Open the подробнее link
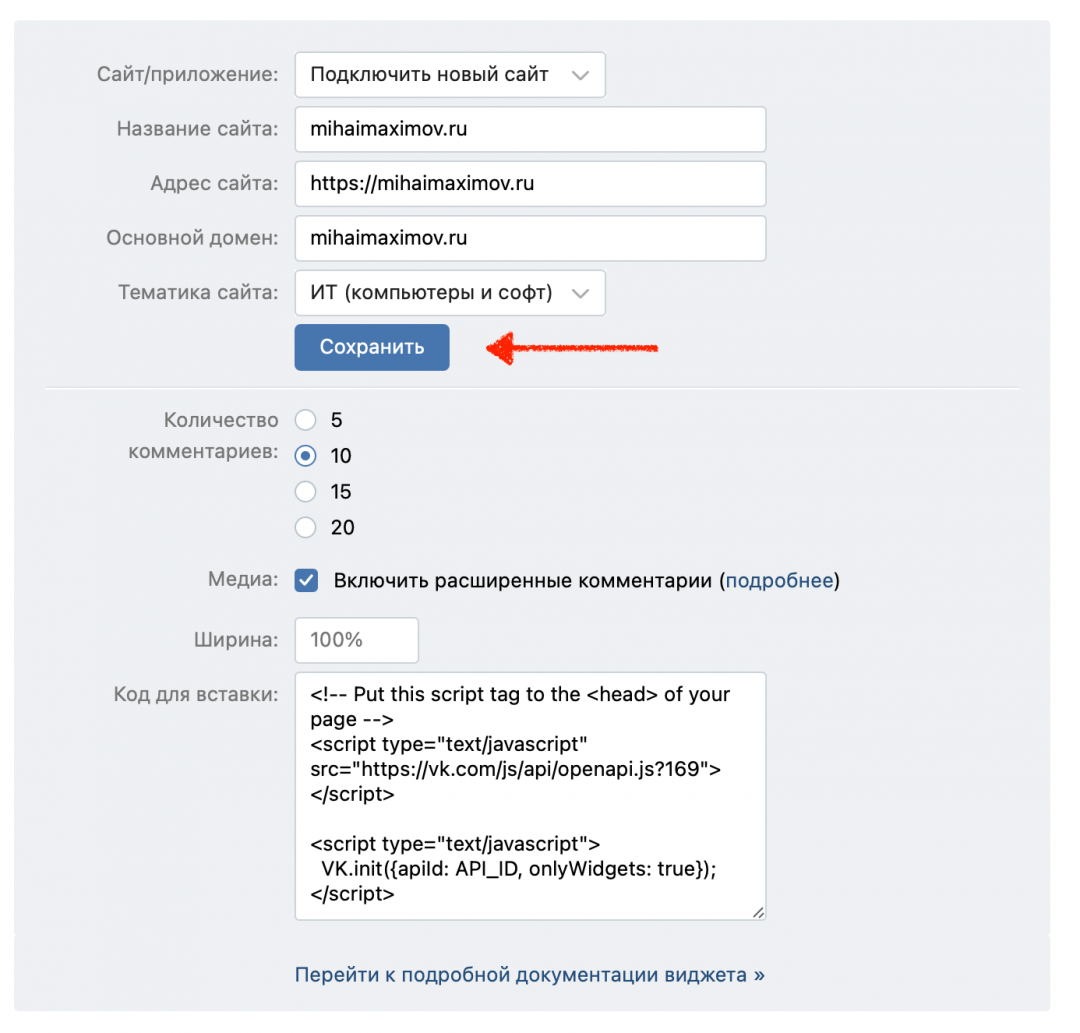This screenshot has width=1080, height=1033. click(x=779, y=581)
